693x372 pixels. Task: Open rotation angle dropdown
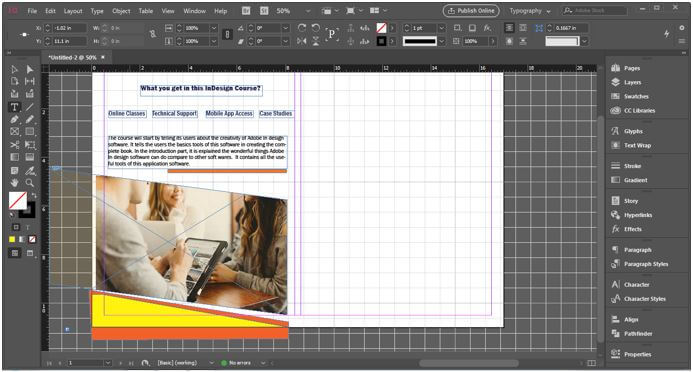coord(286,28)
